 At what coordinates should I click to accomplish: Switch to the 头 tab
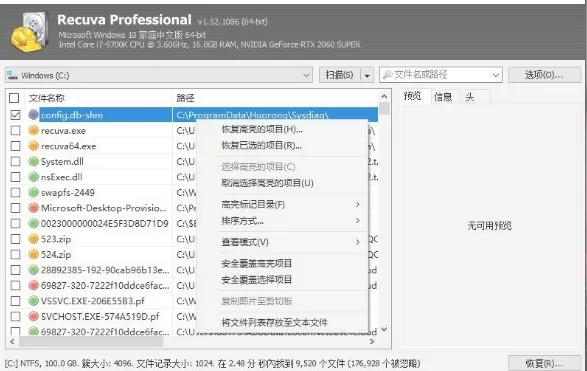point(470,97)
